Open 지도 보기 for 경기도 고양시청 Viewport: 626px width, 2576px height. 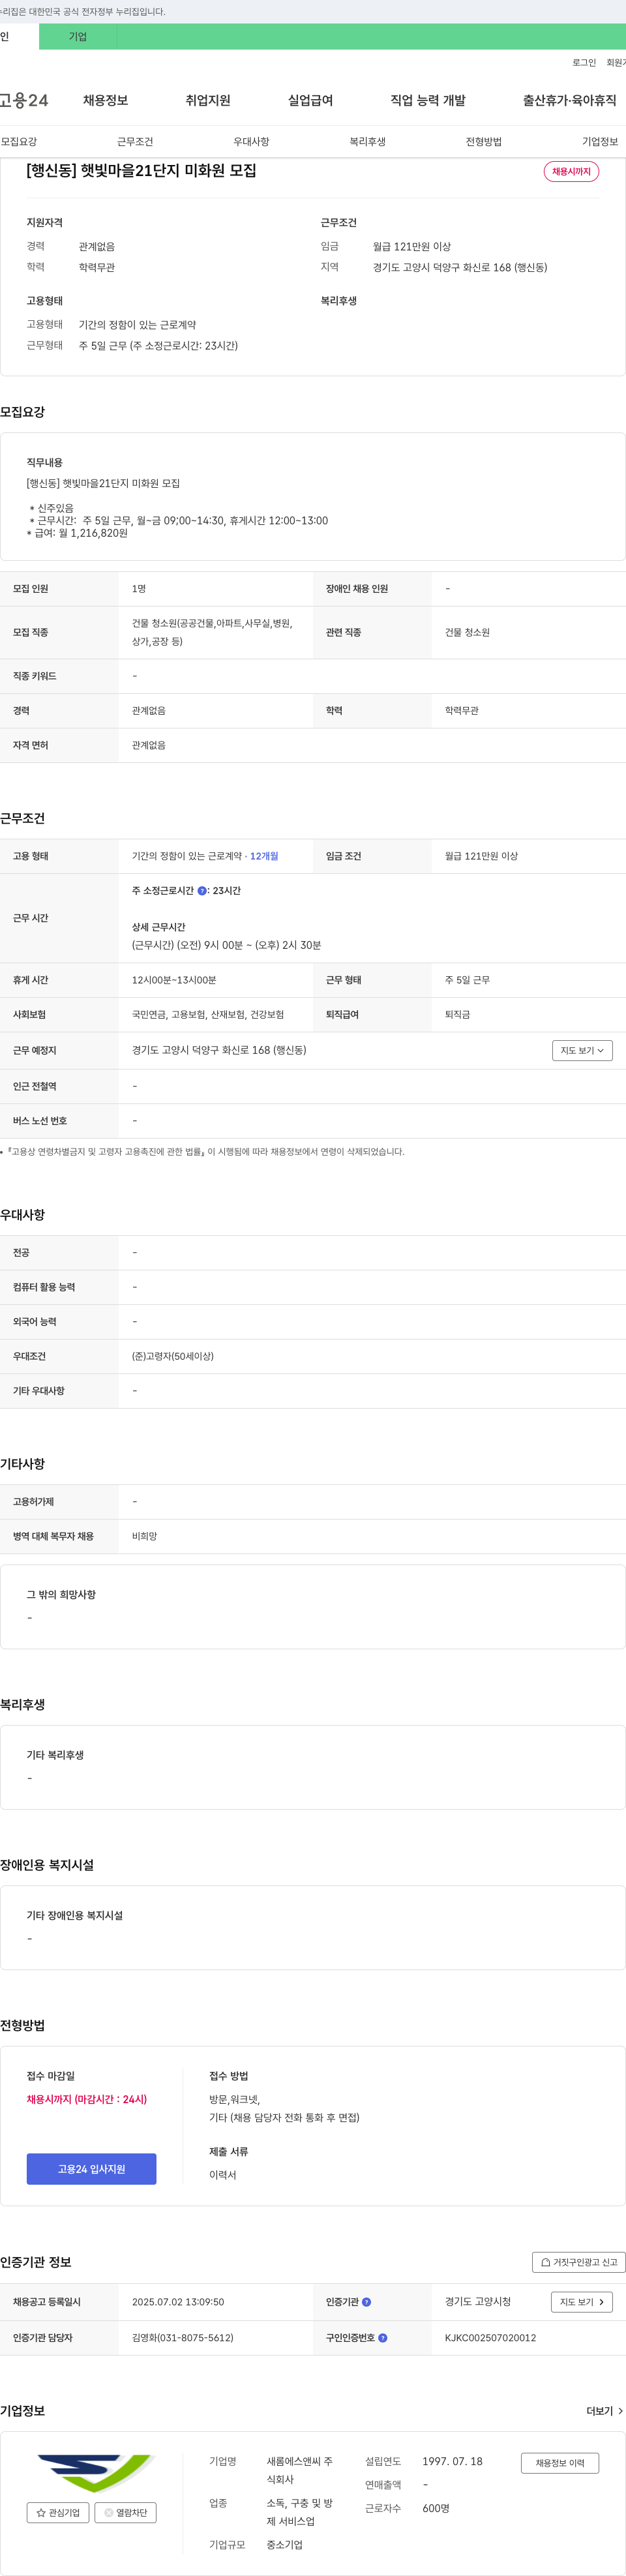click(x=582, y=2302)
